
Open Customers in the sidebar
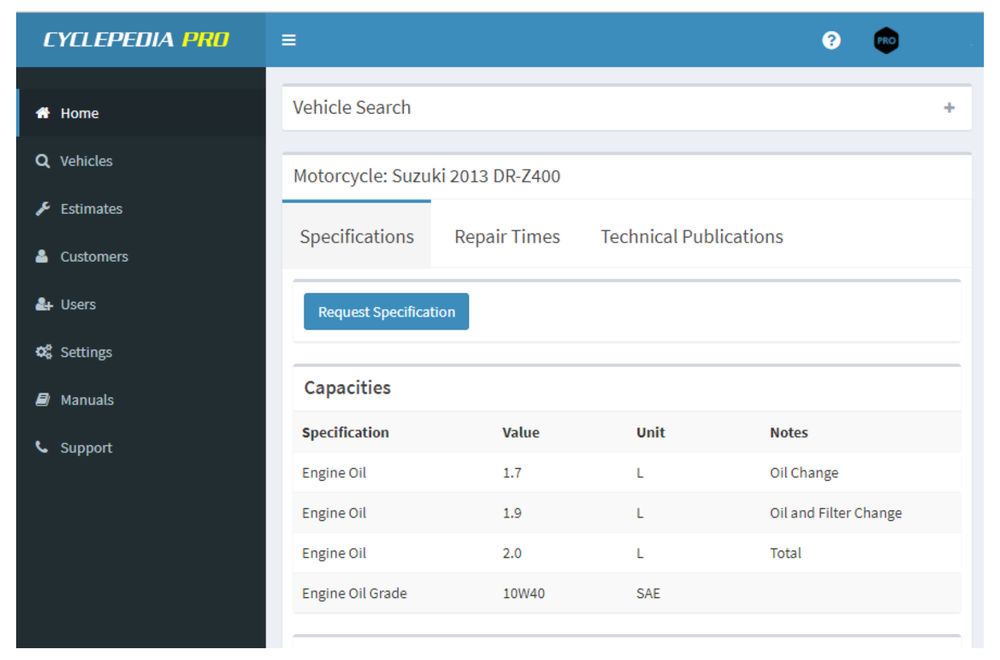click(142, 256)
